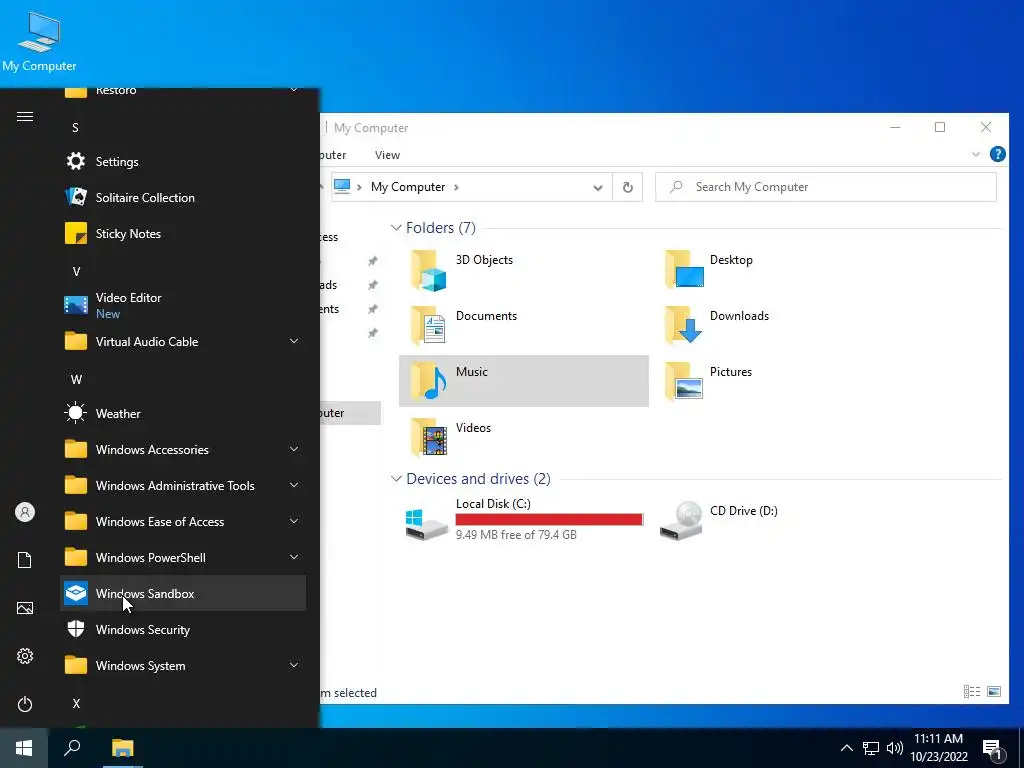Open Settings gear in Start rail
The width and height of the screenshot is (1024, 768).
tap(25, 656)
